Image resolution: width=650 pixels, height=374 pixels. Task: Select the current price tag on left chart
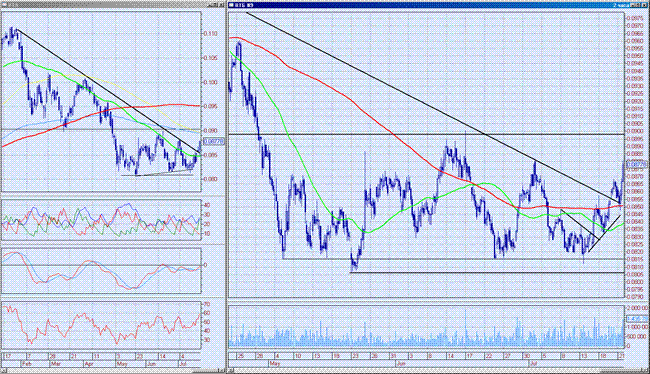[214, 141]
